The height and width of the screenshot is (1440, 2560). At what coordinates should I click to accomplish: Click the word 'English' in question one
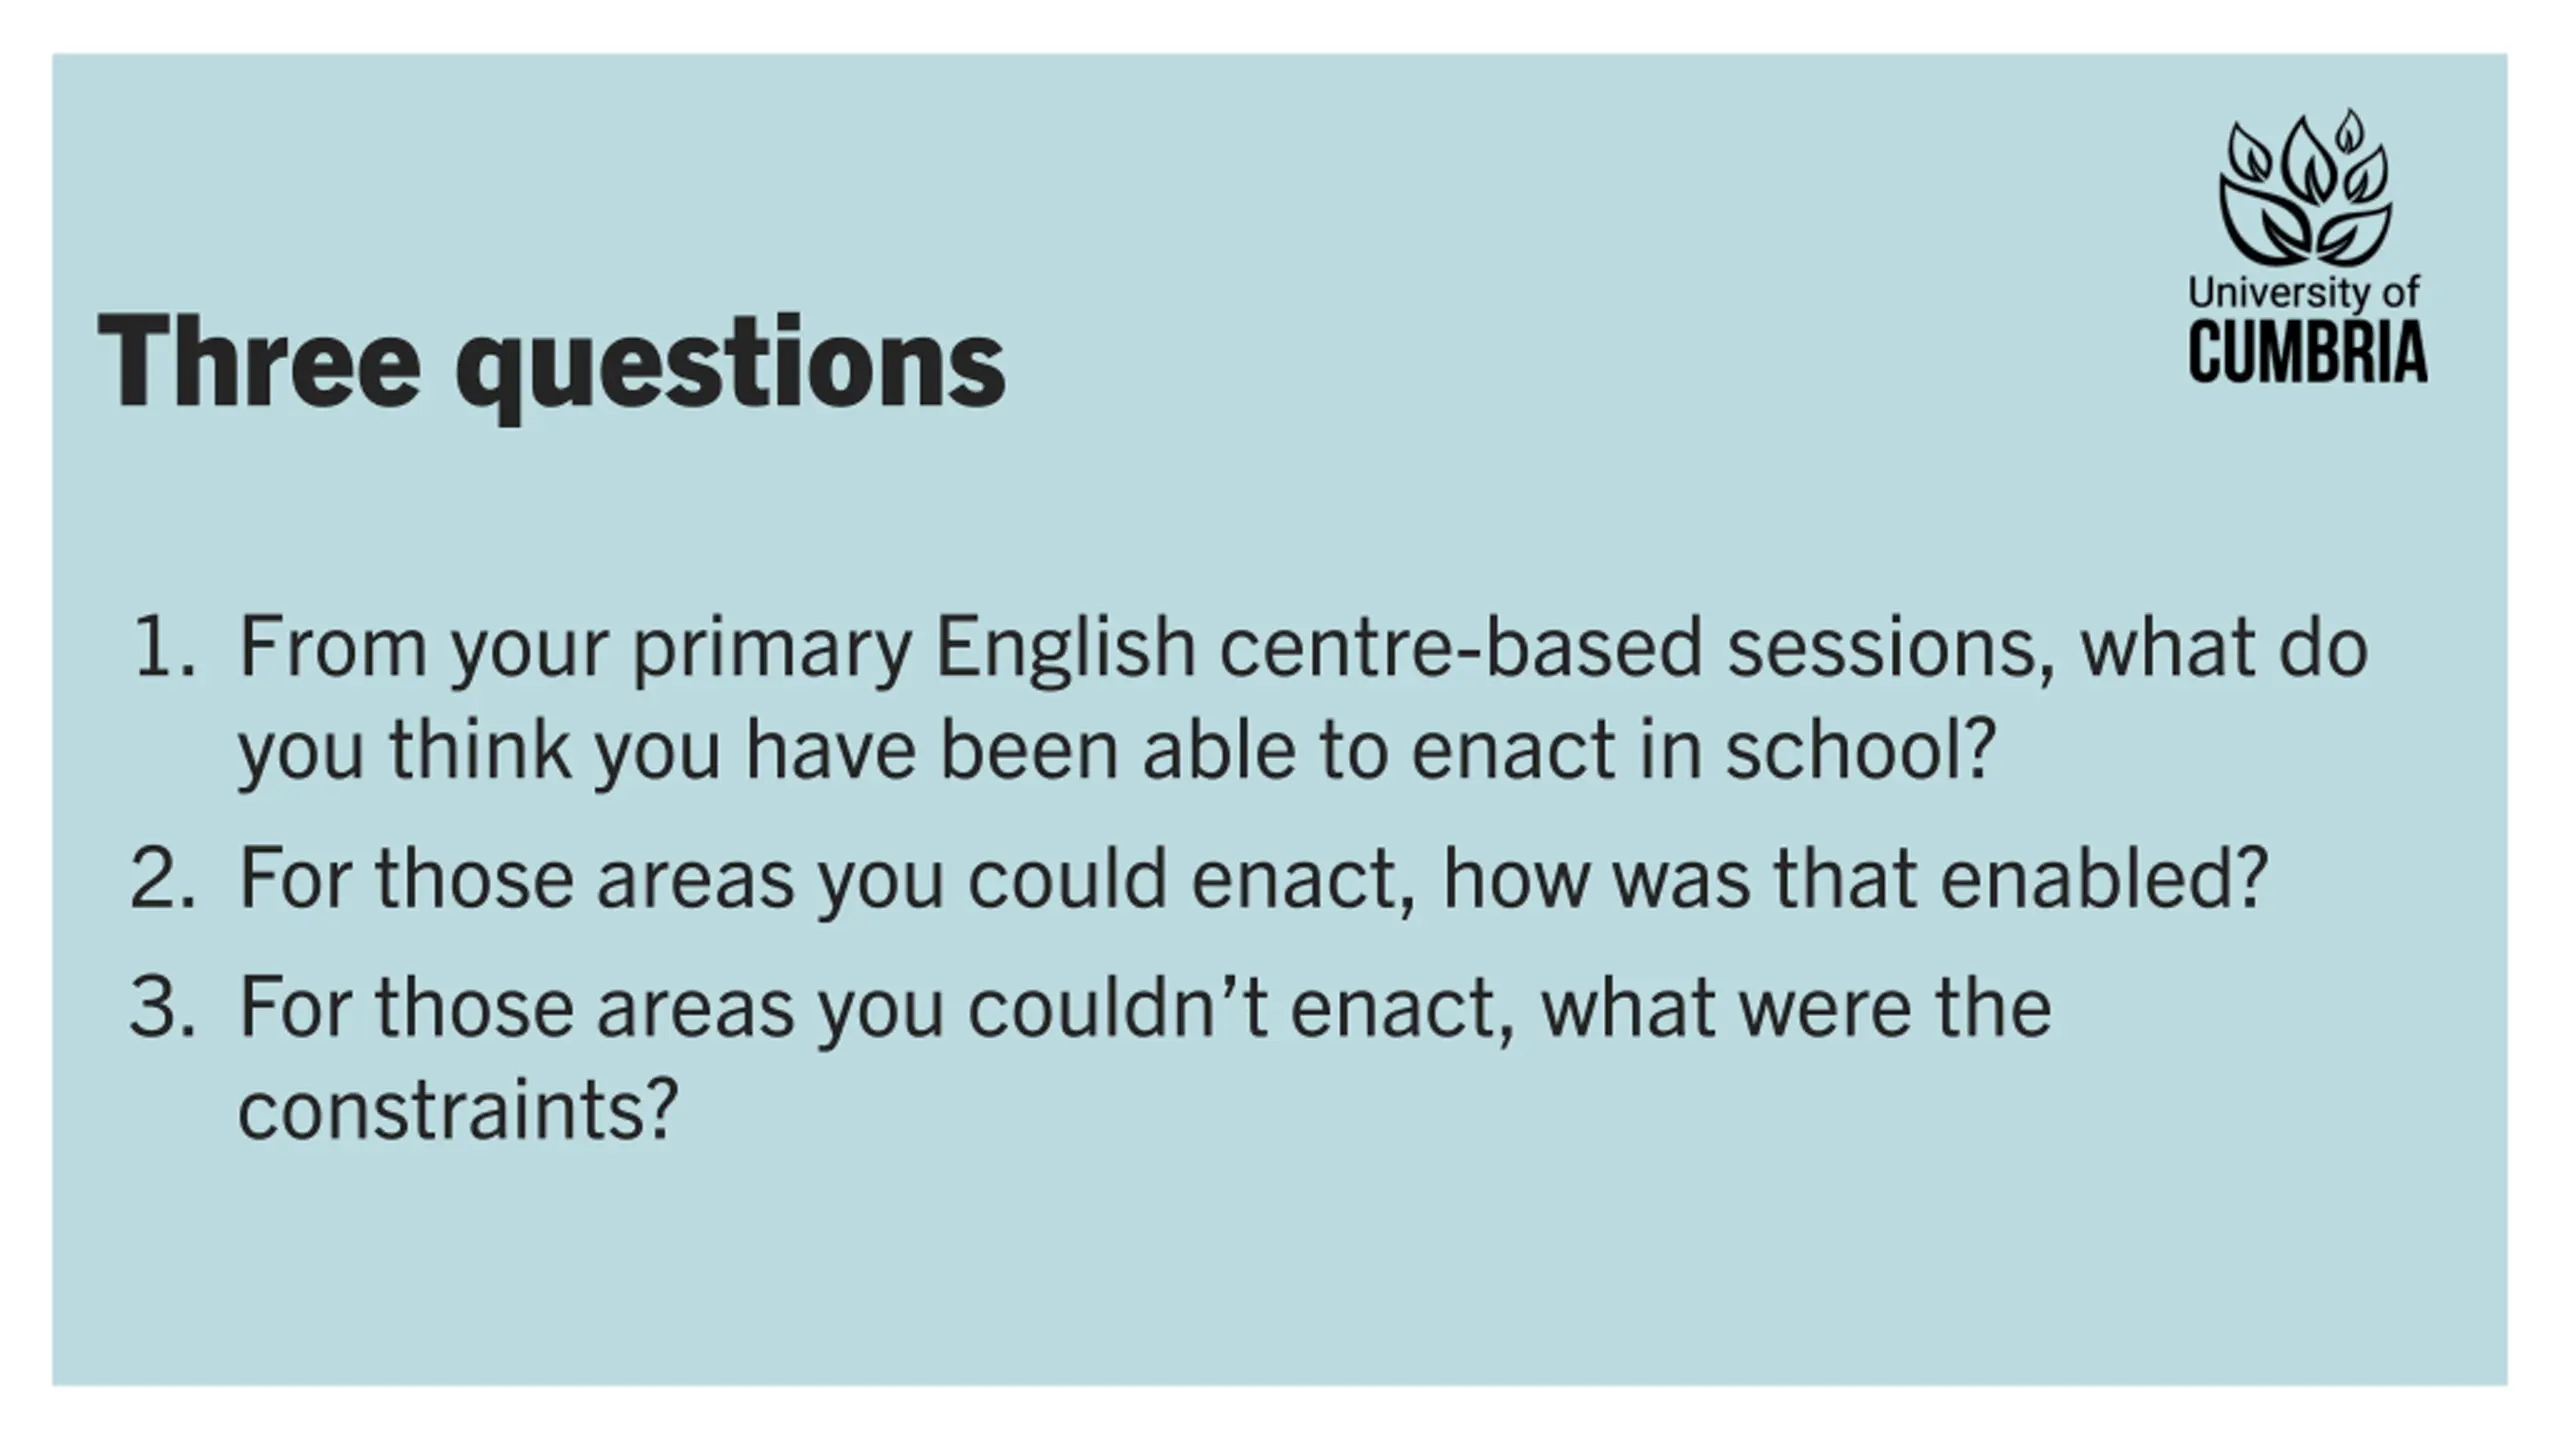pos(1064,650)
